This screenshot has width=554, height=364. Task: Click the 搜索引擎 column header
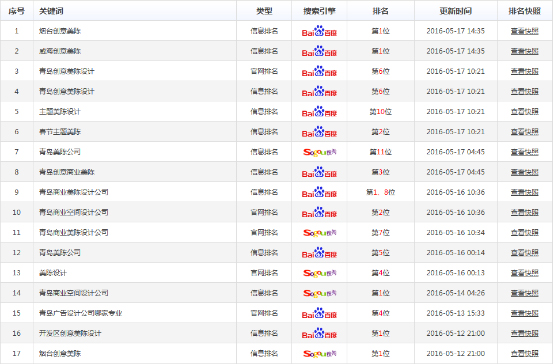click(319, 11)
